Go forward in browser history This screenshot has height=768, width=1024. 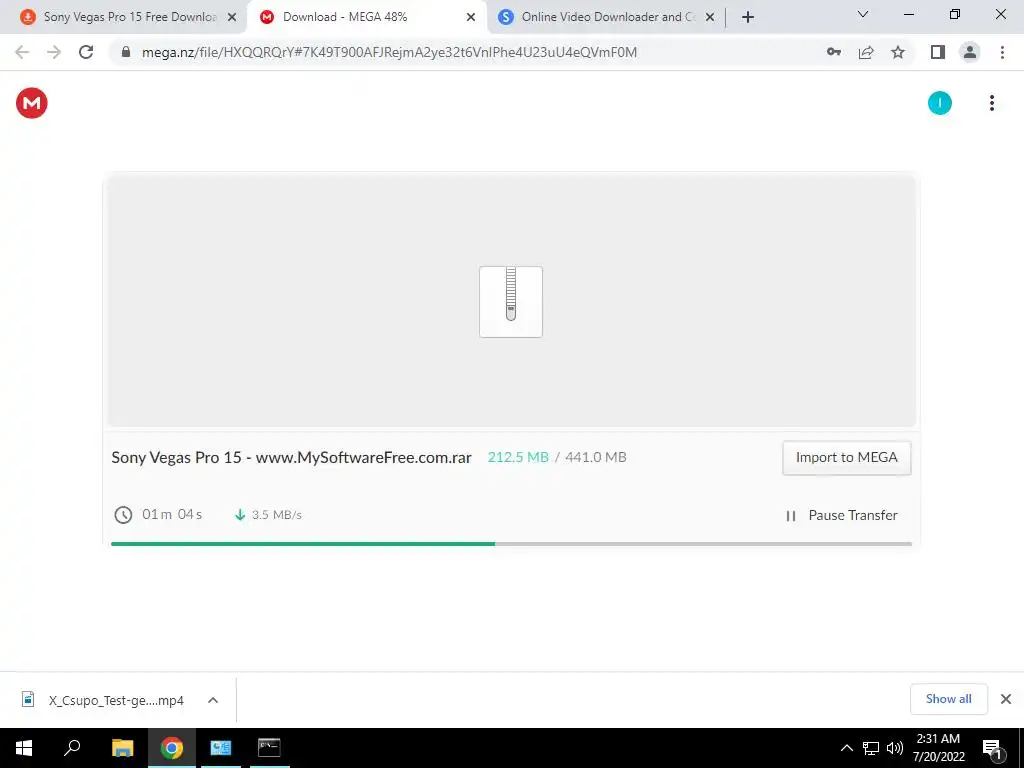tap(54, 52)
